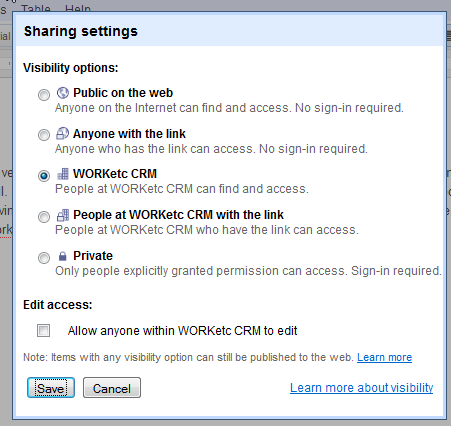Pick People at WORKetc CRM with the link radio
Screen dimensions: 451x426
[x=44, y=217]
